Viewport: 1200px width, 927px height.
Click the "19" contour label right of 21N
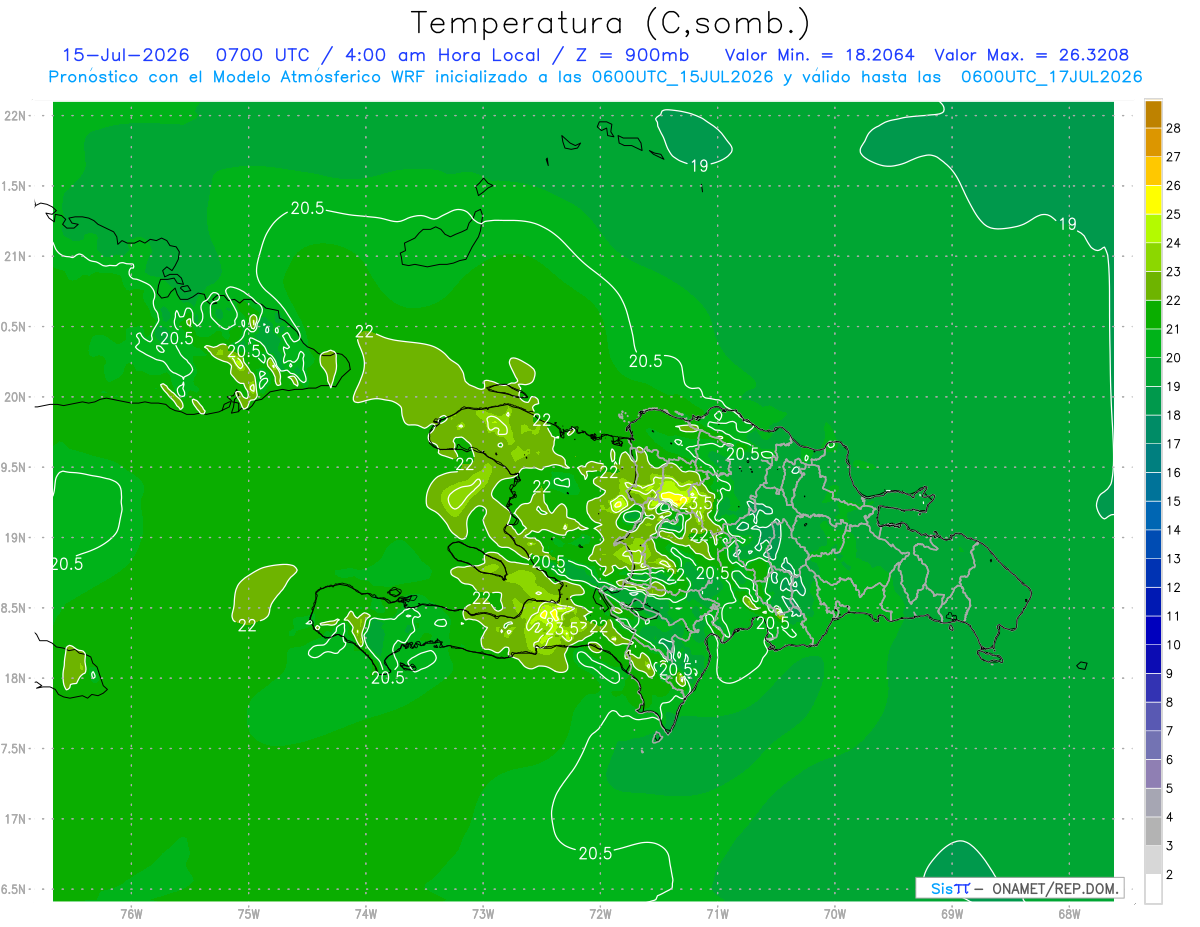[1068, 224]
